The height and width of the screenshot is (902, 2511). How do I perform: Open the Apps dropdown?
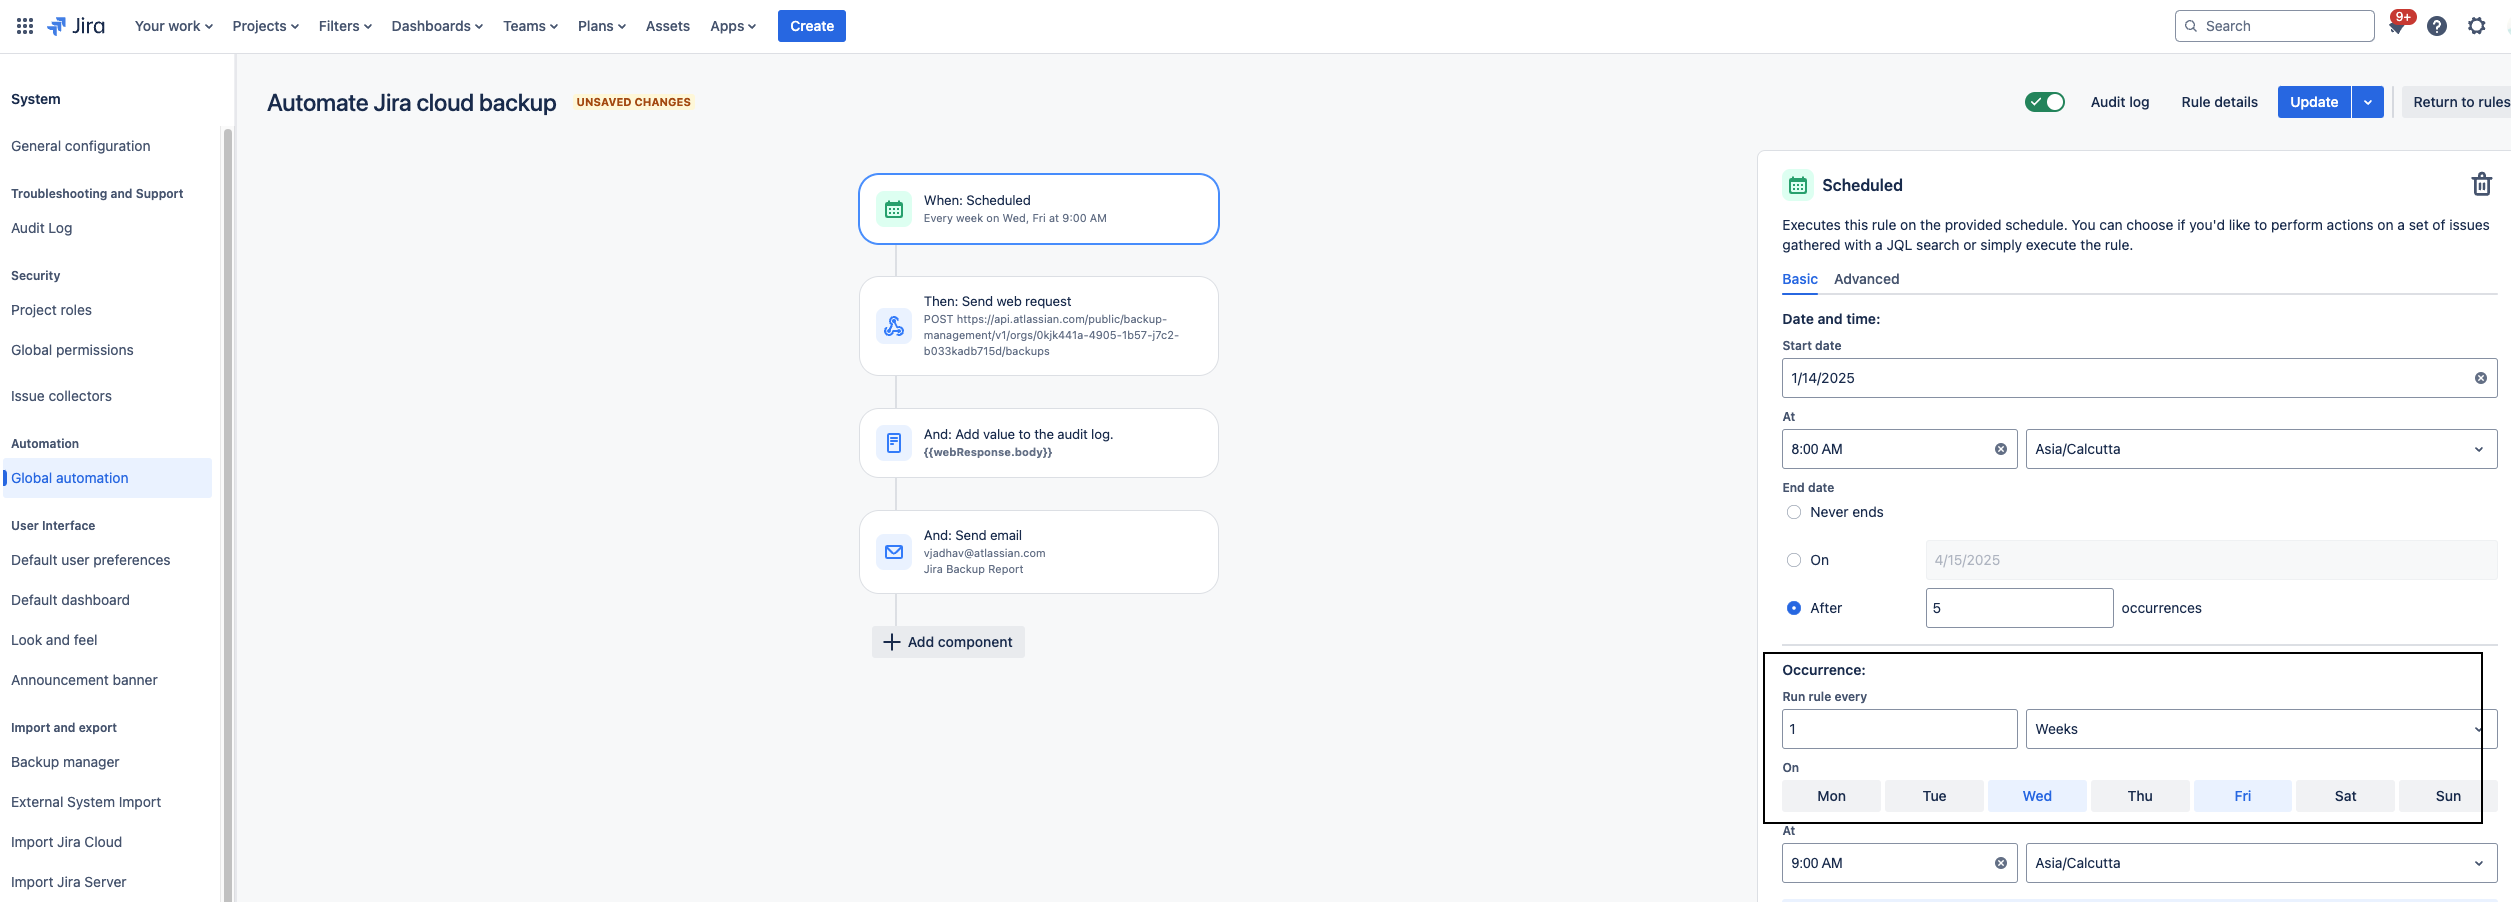[733, 26]
